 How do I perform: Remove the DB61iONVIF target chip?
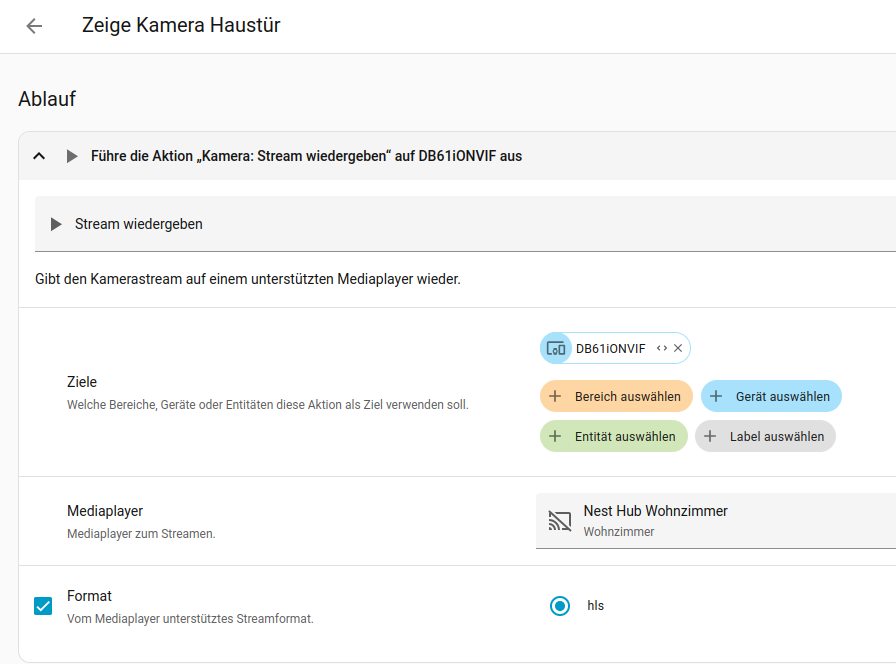pos(678,348)
